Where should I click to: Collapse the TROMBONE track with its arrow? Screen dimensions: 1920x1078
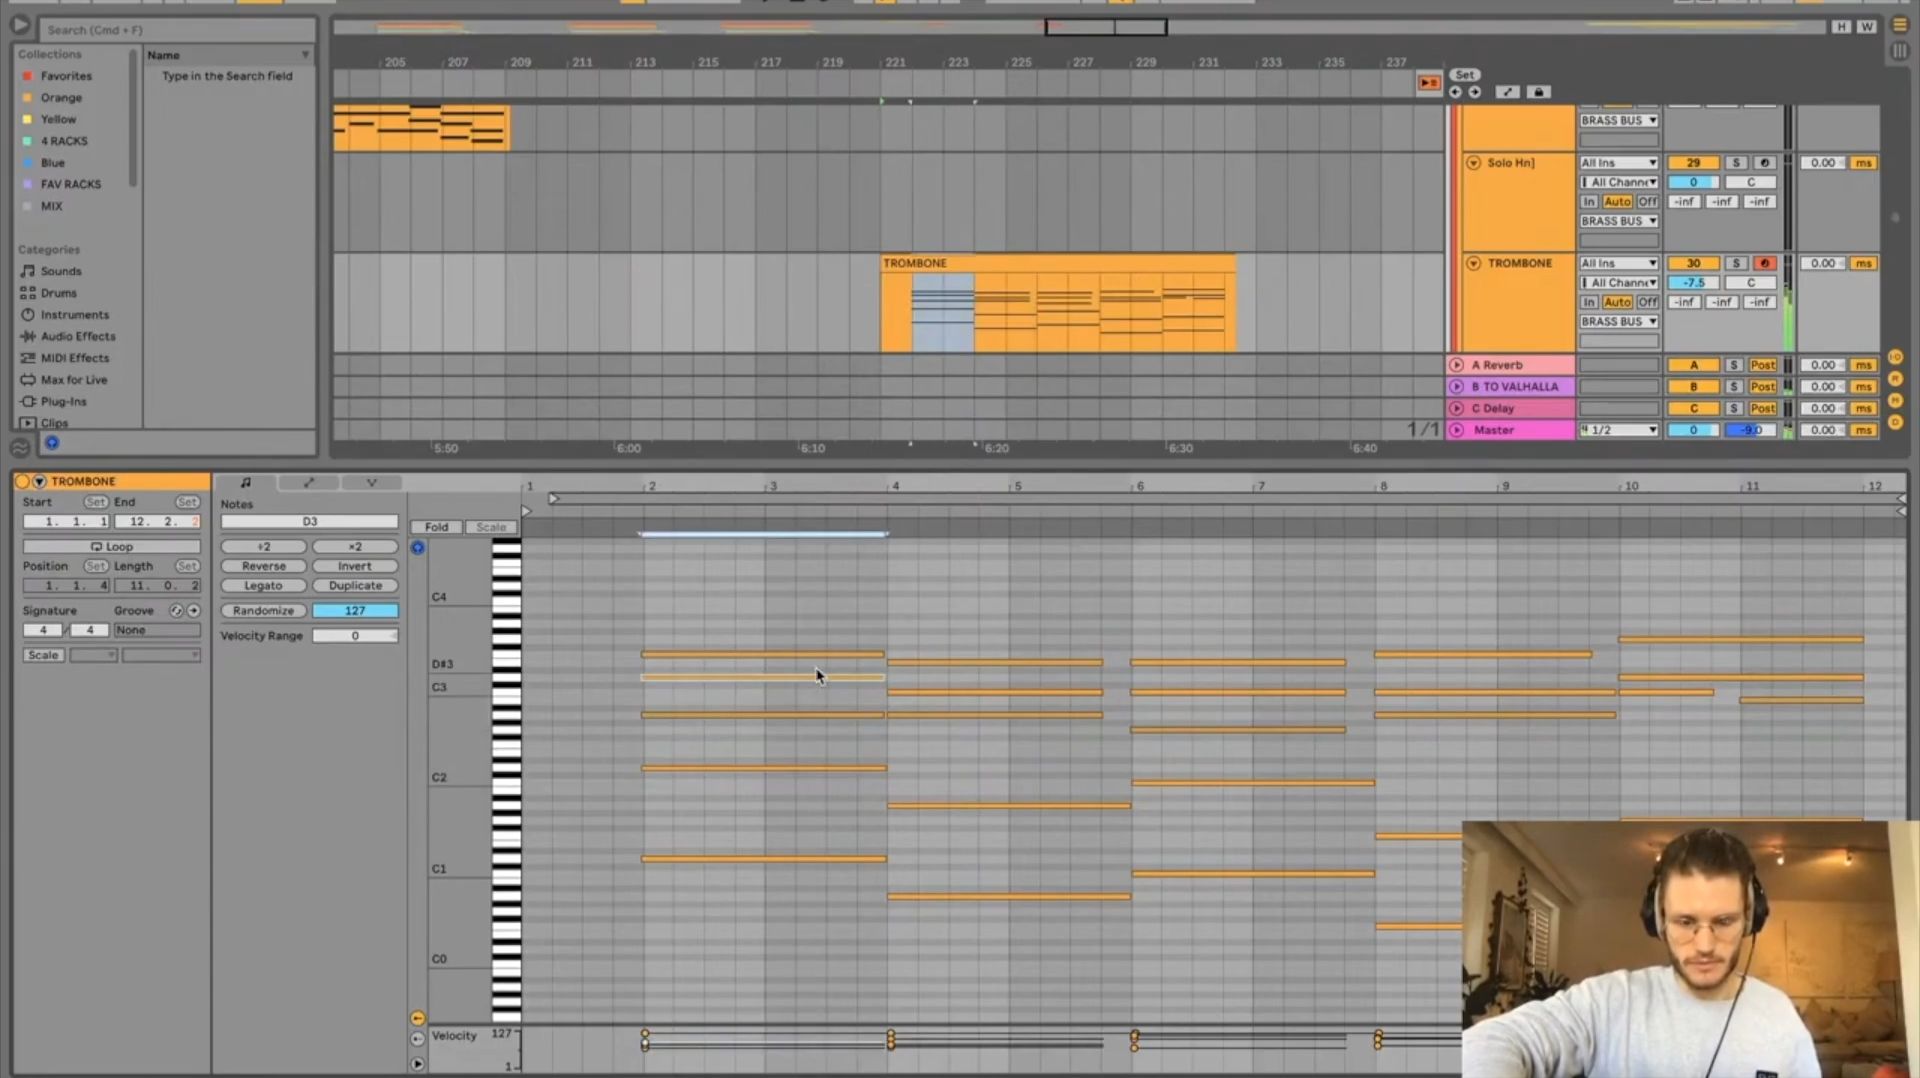[x=1473, y=263]
